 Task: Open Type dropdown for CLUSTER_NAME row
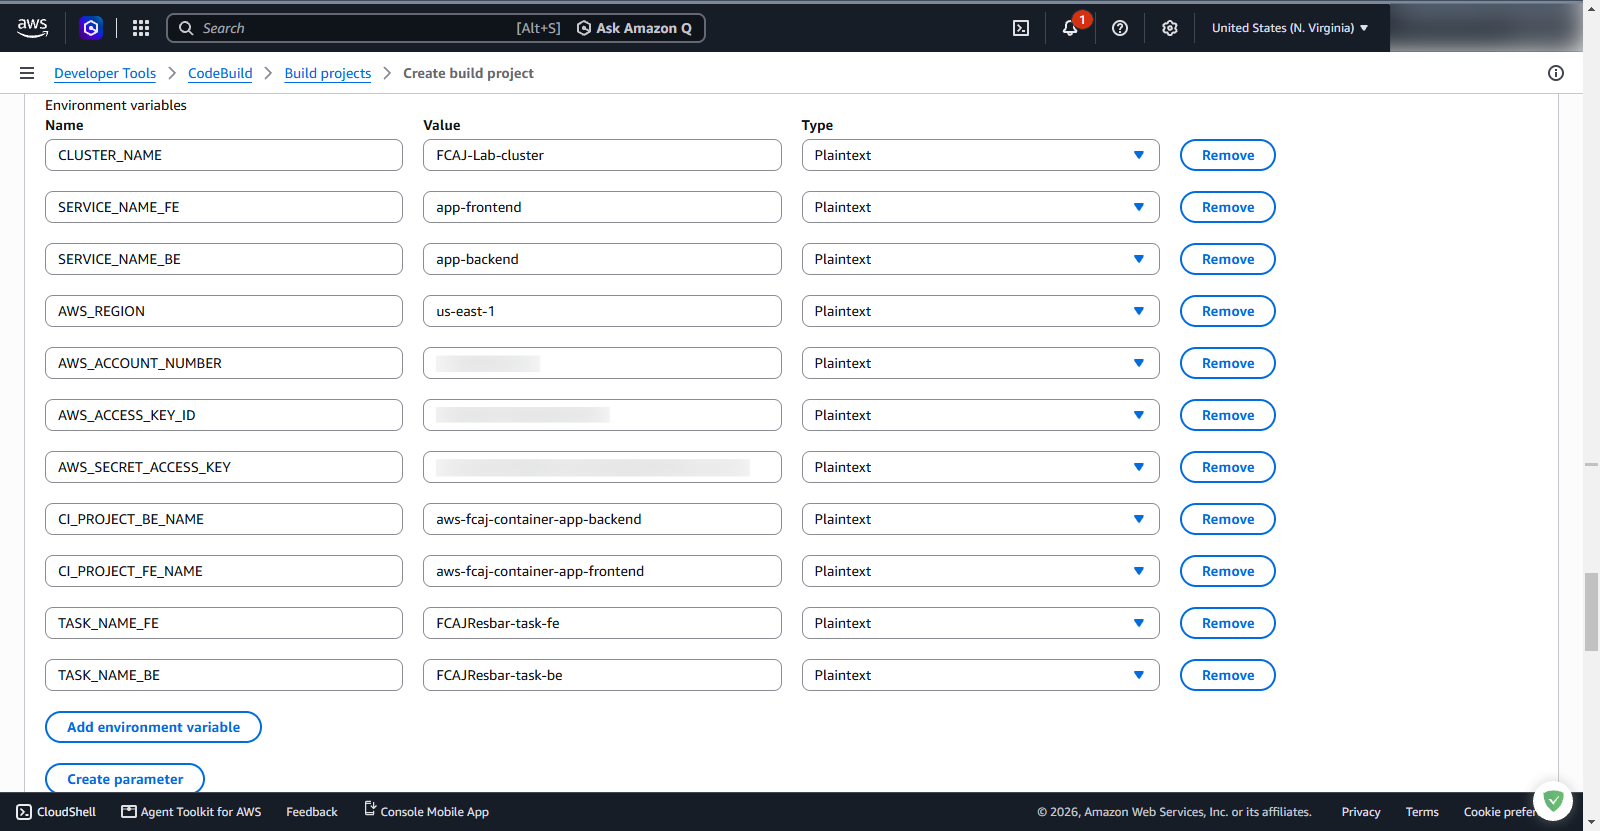(980, 155)
